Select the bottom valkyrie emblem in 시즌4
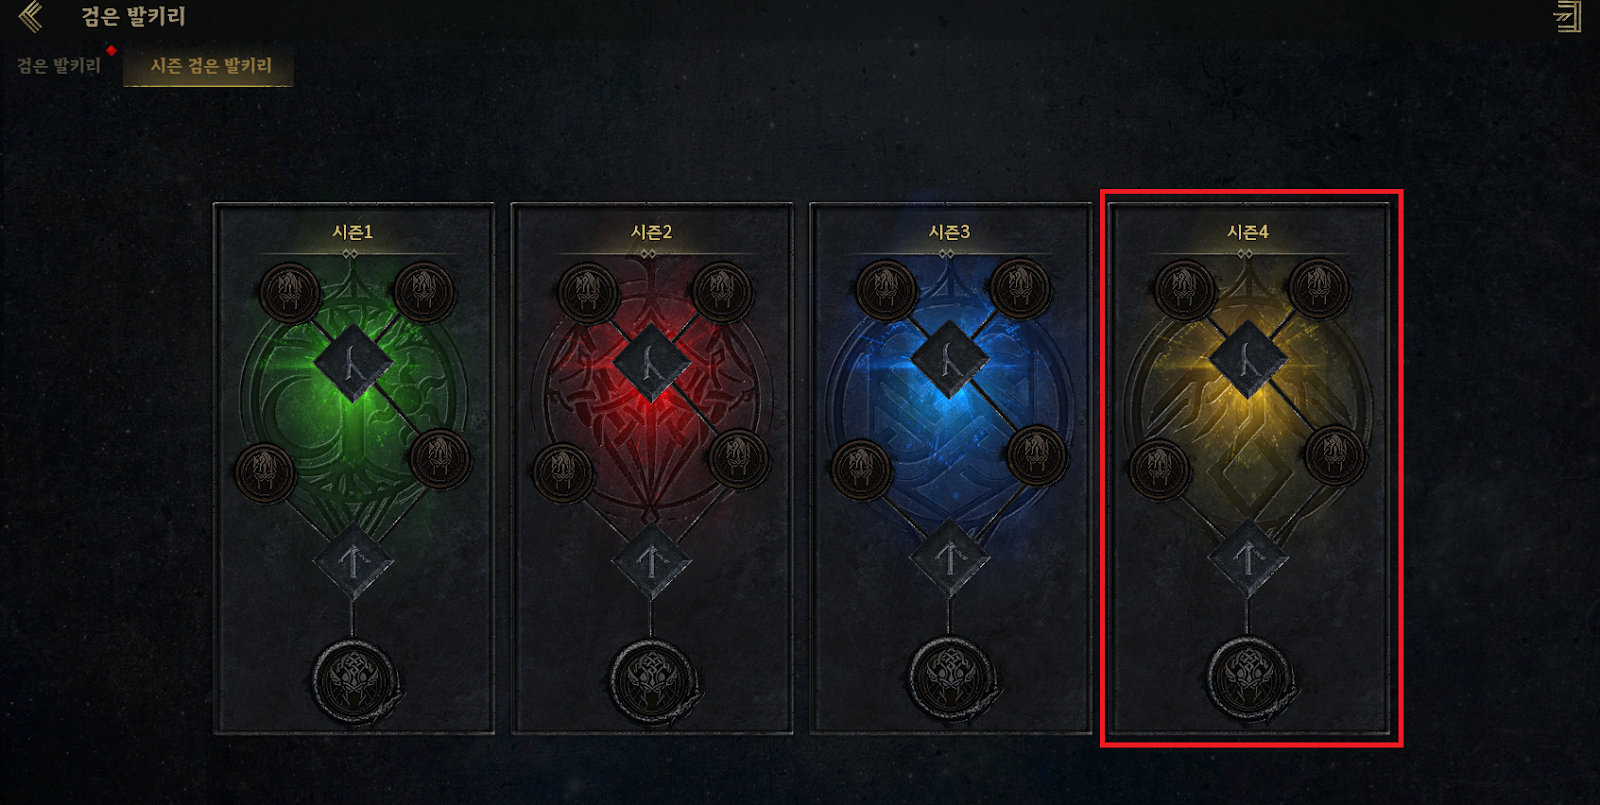This screenshot has width=1600, height=805. point(1248,676)
